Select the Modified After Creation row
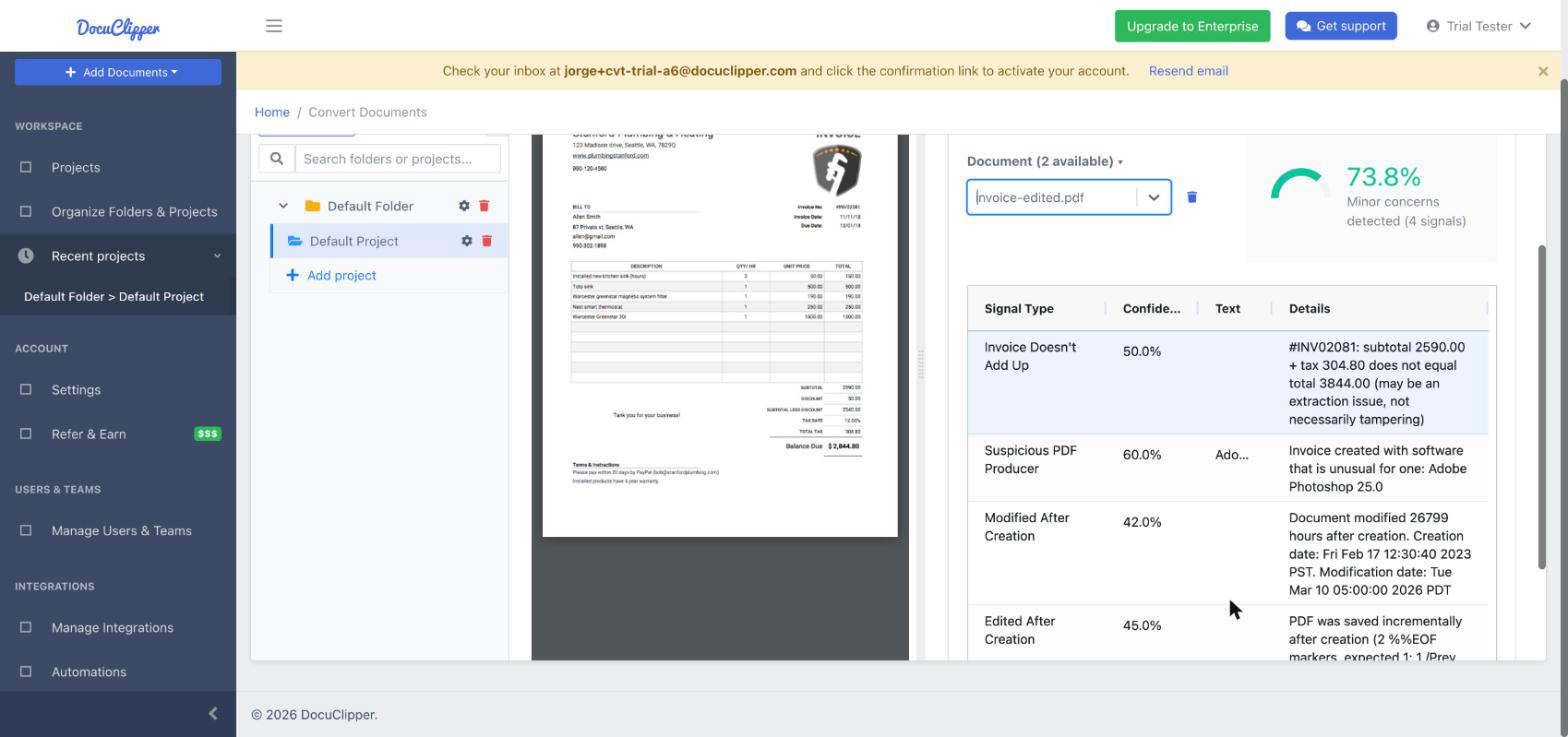 coord(1227,553)
